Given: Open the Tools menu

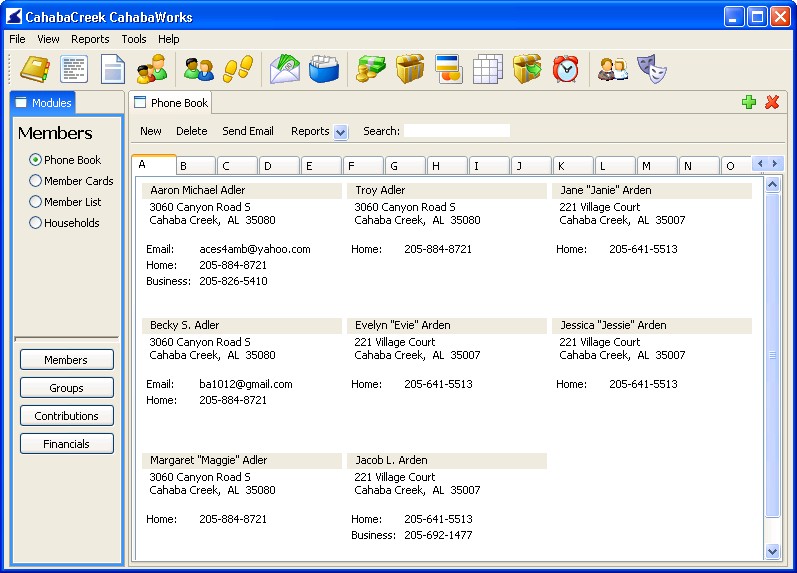Looking at the screenshot, I should [x=134, y=39].
